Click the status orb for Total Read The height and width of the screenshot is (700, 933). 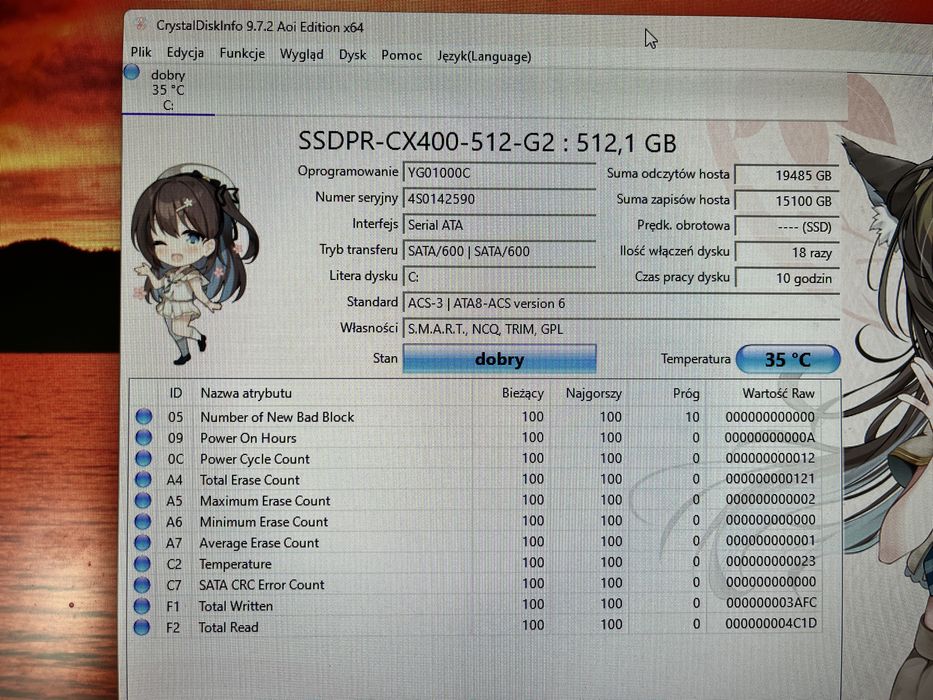pyautogui.click(x=142, y=627)
